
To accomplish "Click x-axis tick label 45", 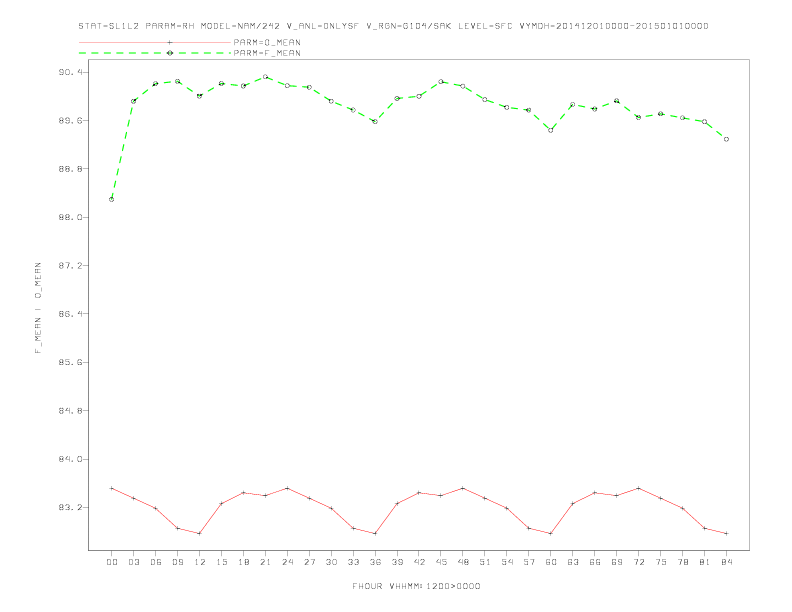I will point(441,562).
